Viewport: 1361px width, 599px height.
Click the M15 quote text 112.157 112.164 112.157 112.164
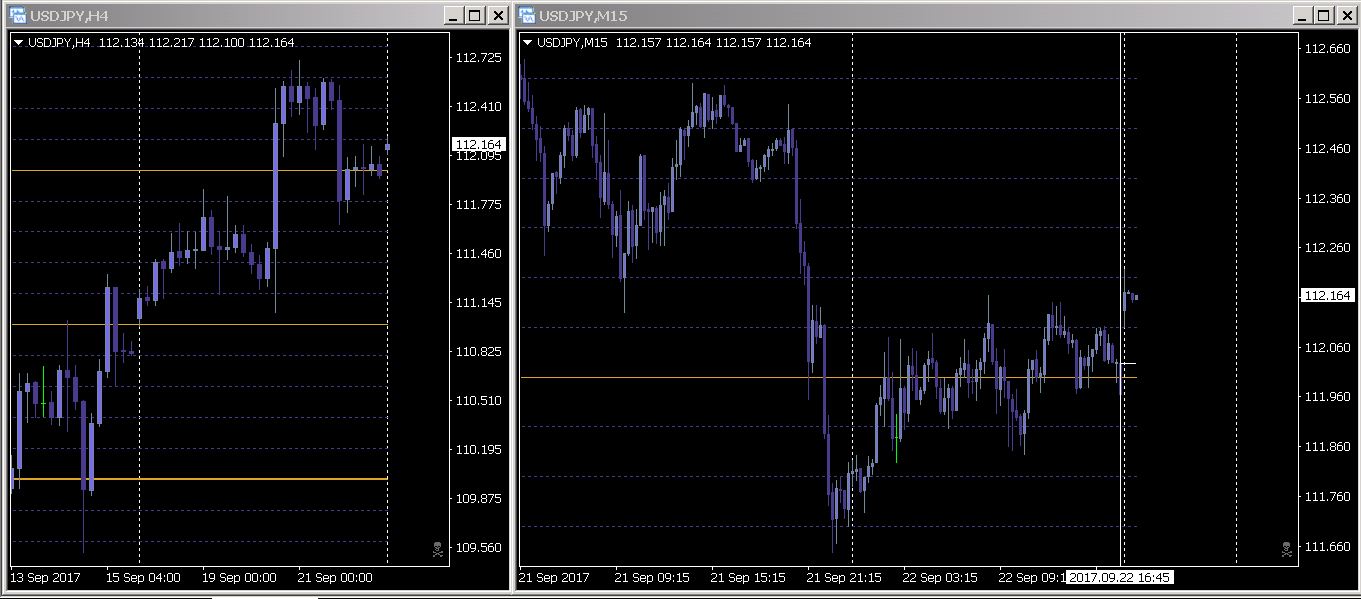[x=714, y=42]
